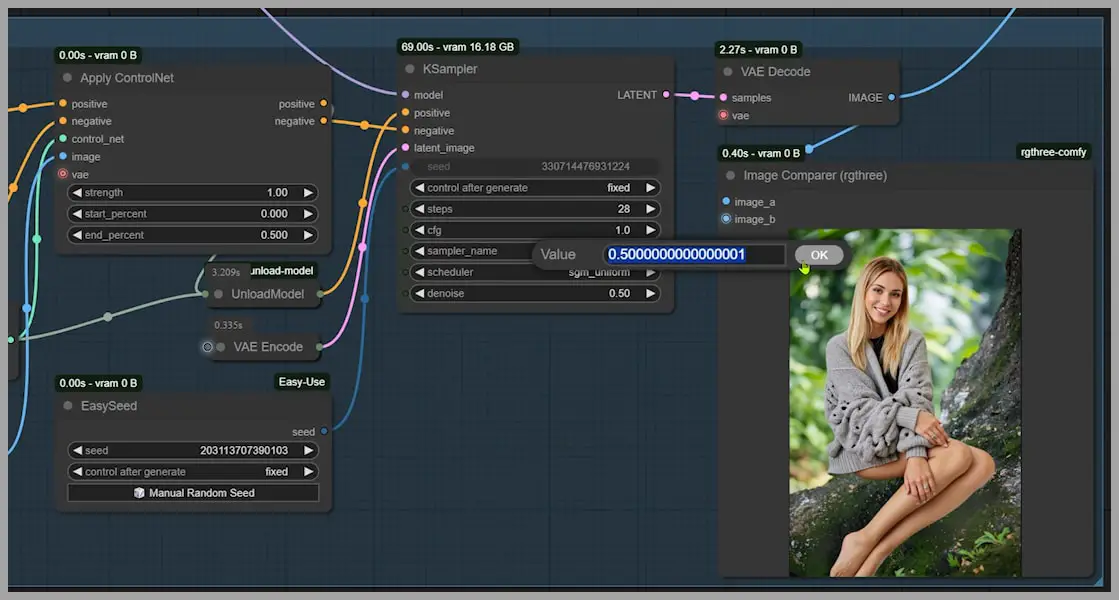The image size is (1119, 600).
Task: Decrease start_percent with the left arrow
Action: [x=77, y=214]
